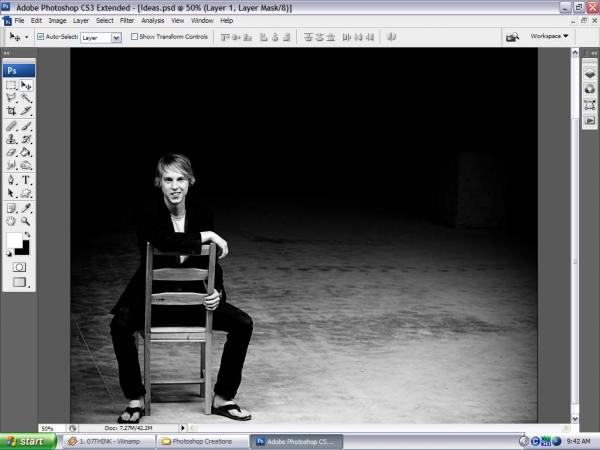Click the Ps logo at toolbox top
600x450 pixels.
coord(19,71)
